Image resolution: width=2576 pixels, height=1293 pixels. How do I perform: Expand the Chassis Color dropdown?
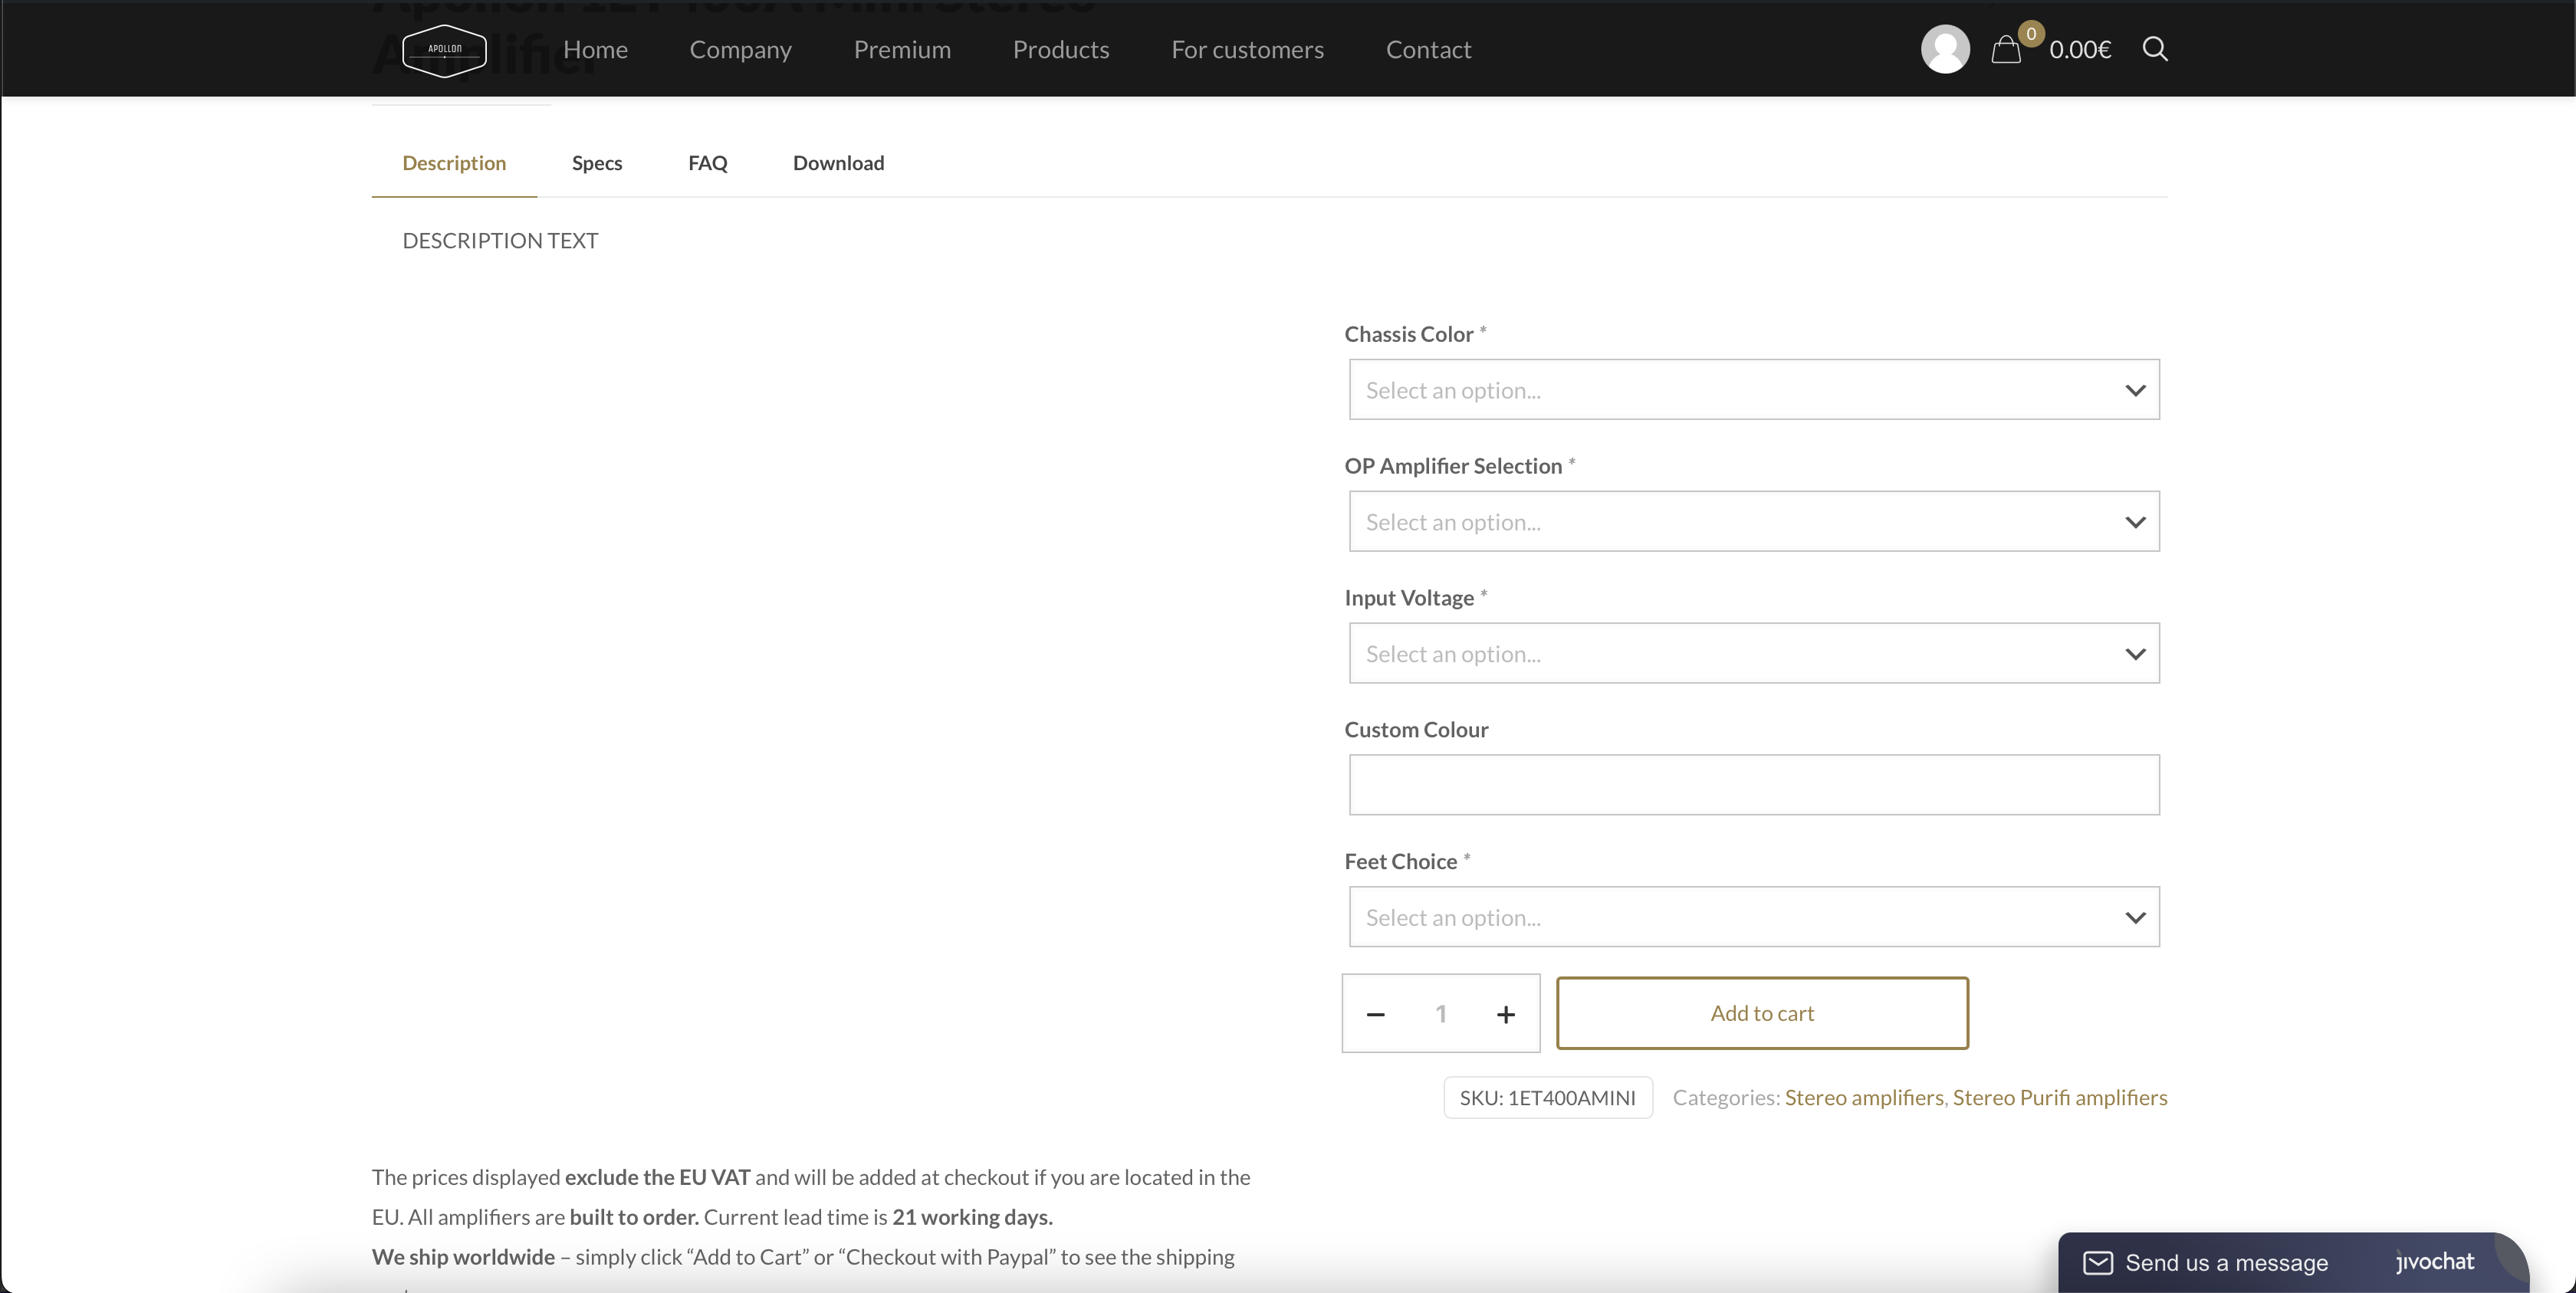1753,388
